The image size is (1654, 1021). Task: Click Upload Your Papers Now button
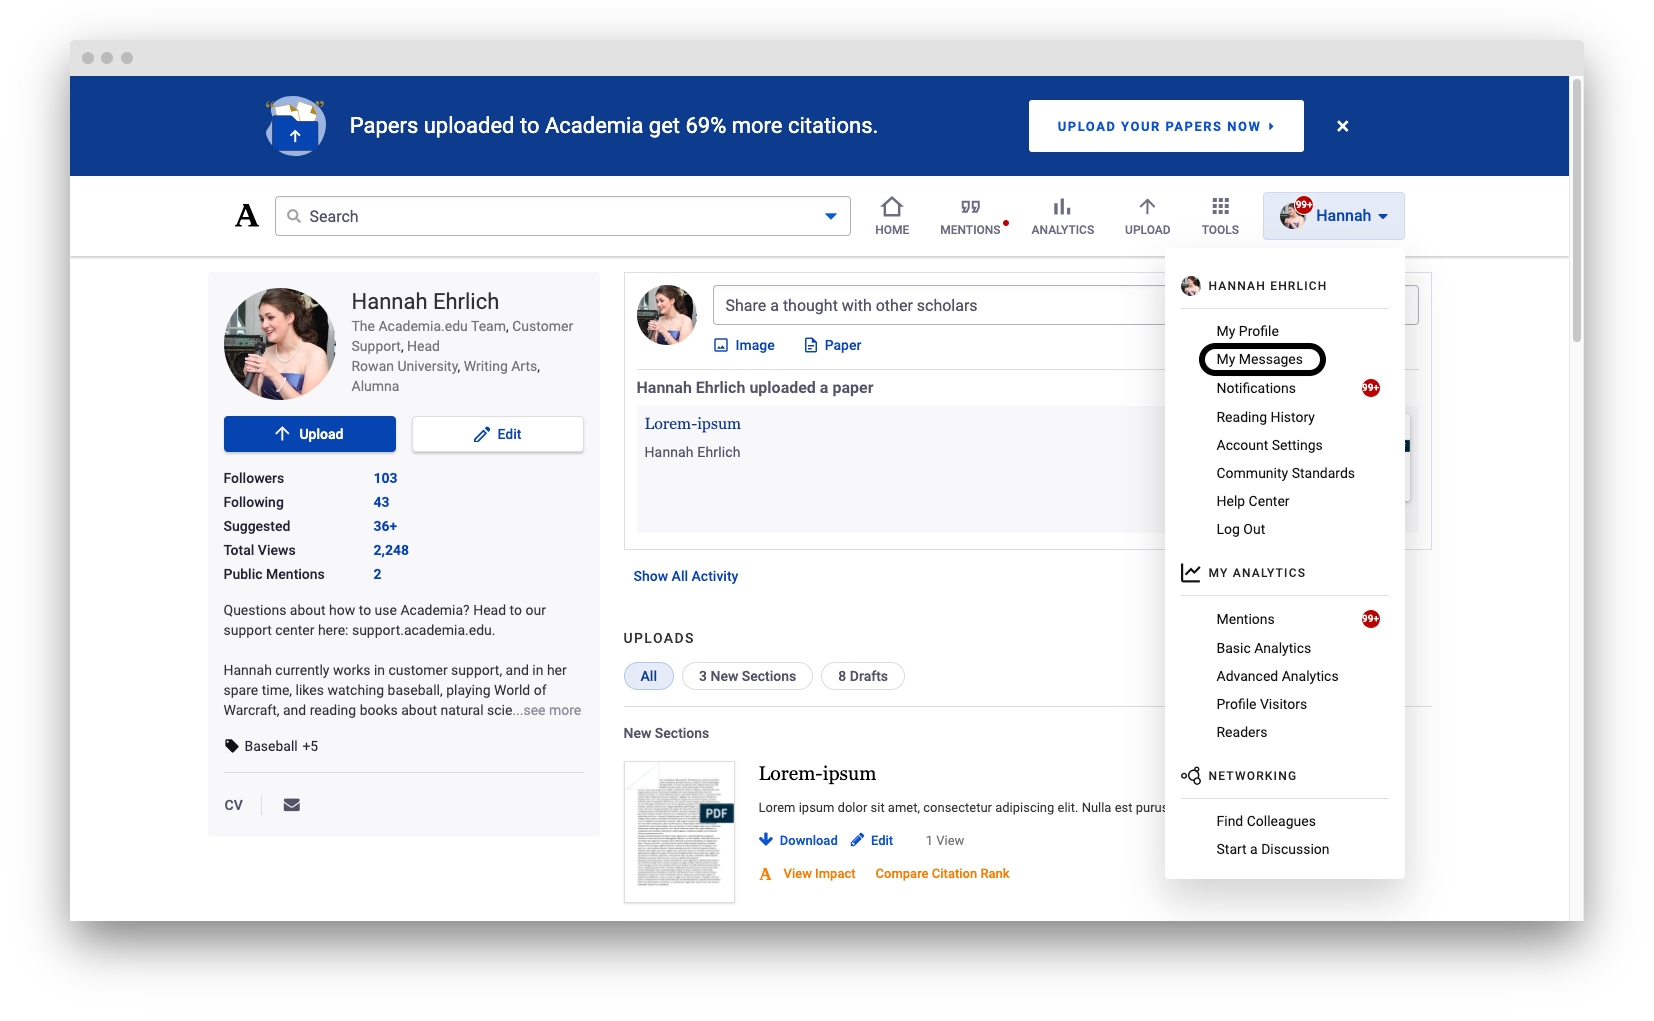tap(1166, 126)
